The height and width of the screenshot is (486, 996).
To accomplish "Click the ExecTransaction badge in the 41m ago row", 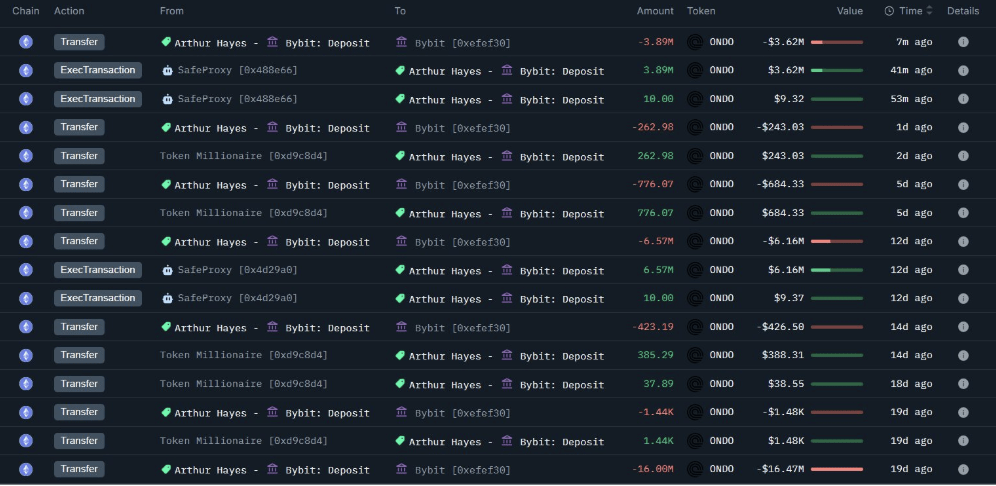I will (97, 71).
